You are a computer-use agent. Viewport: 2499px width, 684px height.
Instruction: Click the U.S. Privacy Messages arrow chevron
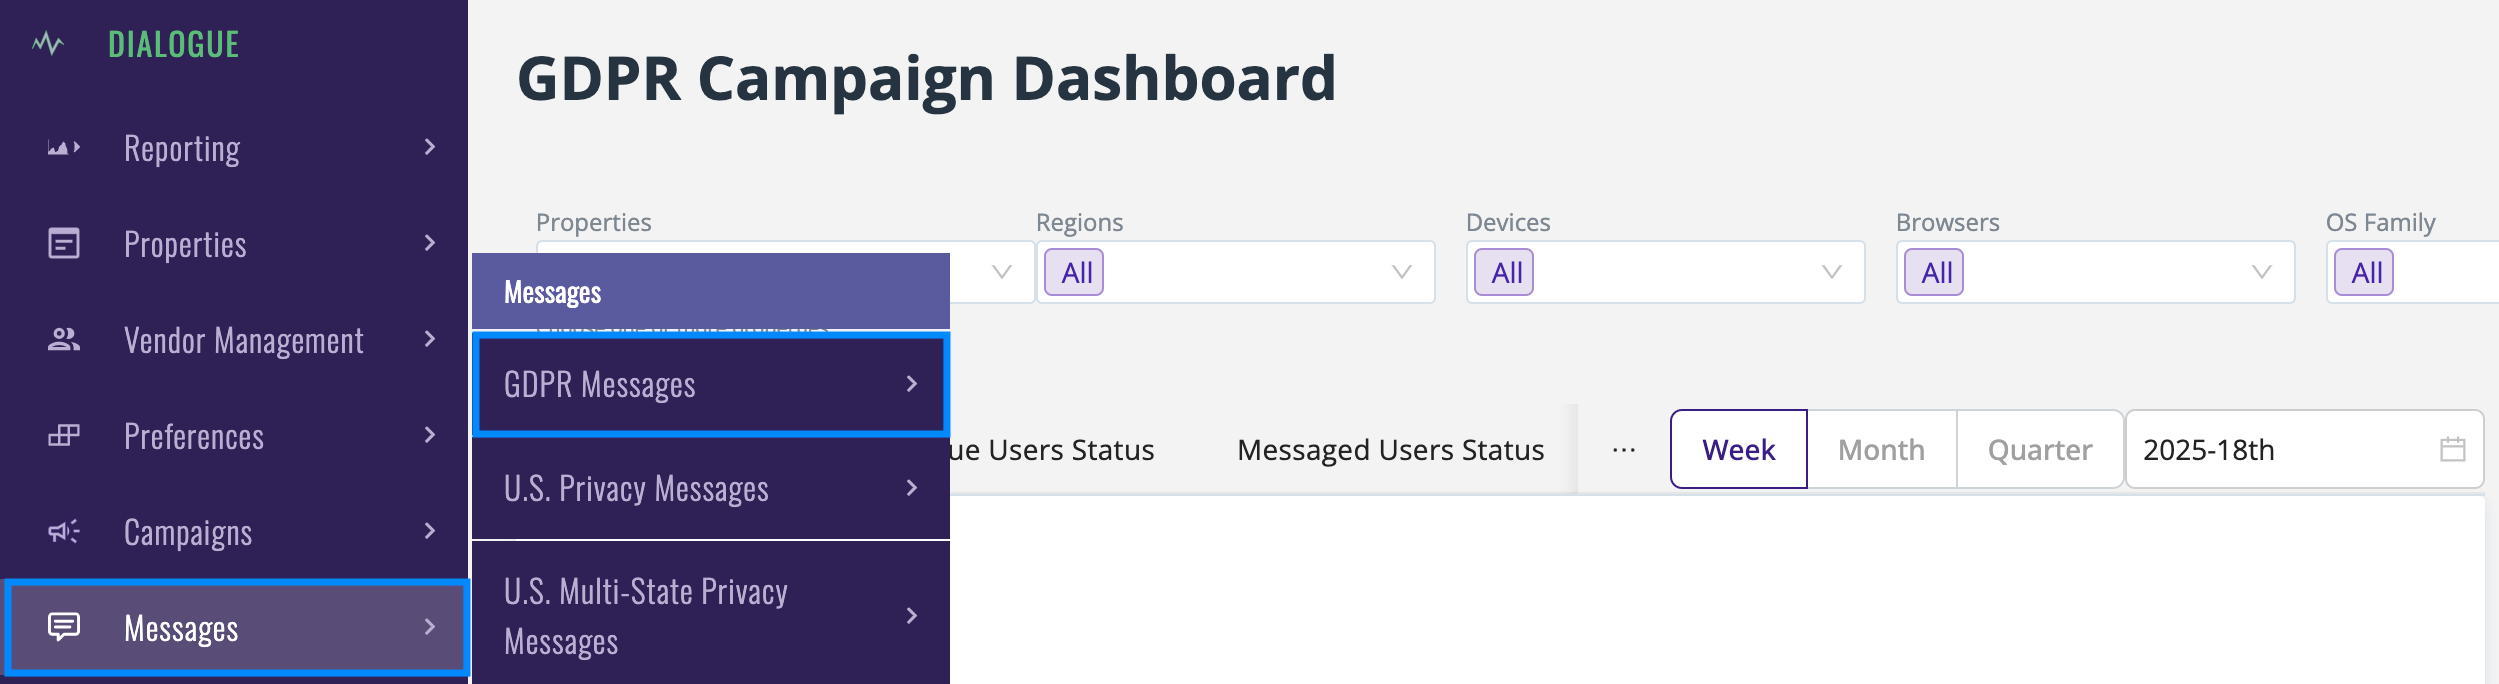(911, 487)
